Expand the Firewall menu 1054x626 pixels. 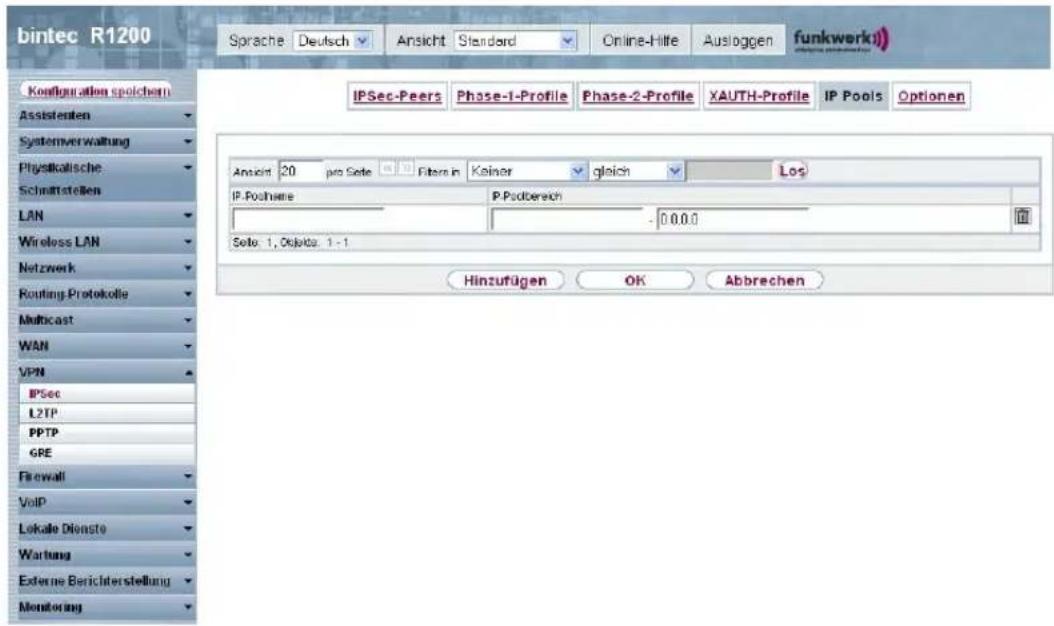(106, 477)
